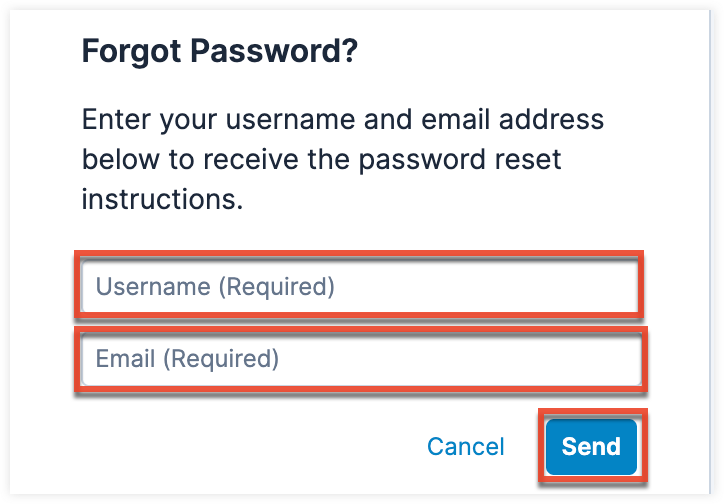Screen dimensions: 724x504
Task: Place cursor in the second required field
Action: [x=358, y=359]
